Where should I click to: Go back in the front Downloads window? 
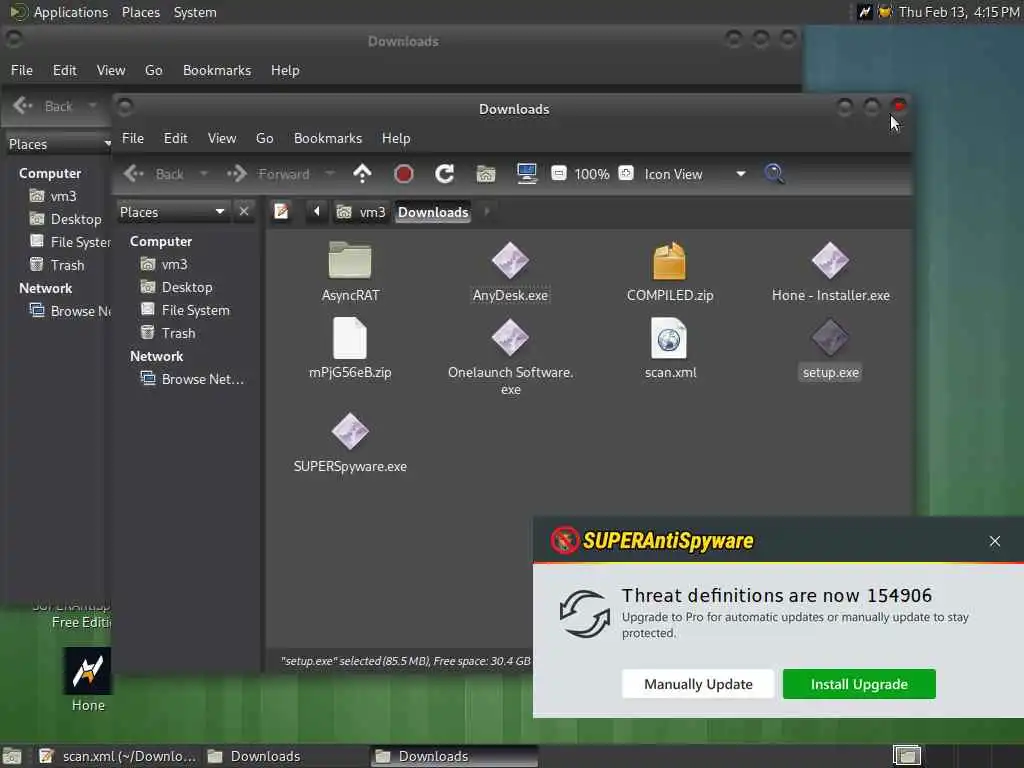(x=154, y=174)
